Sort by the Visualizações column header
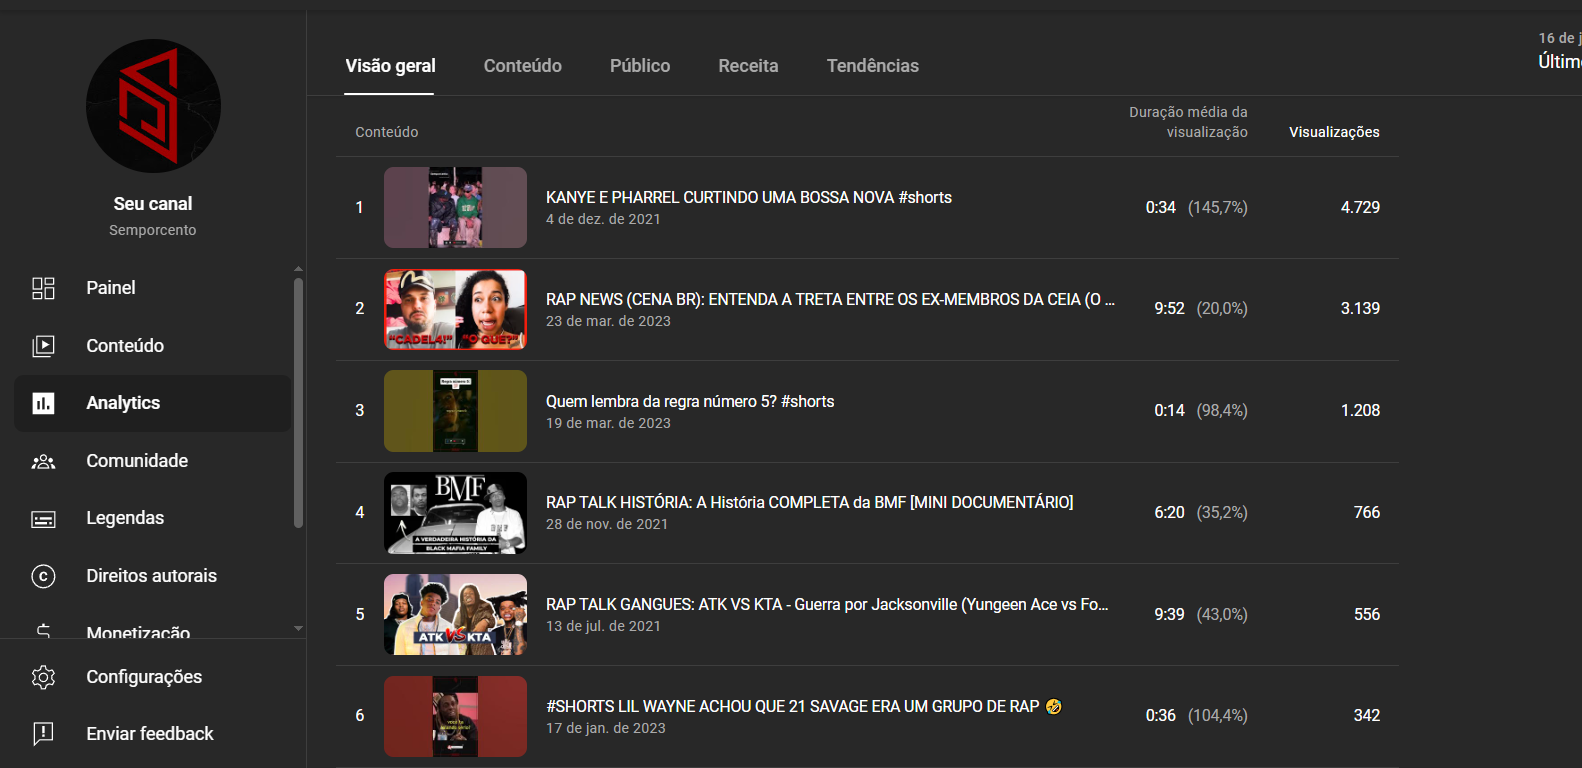The width and height of the screenshot is (1582, 768). pos(1333,132)
